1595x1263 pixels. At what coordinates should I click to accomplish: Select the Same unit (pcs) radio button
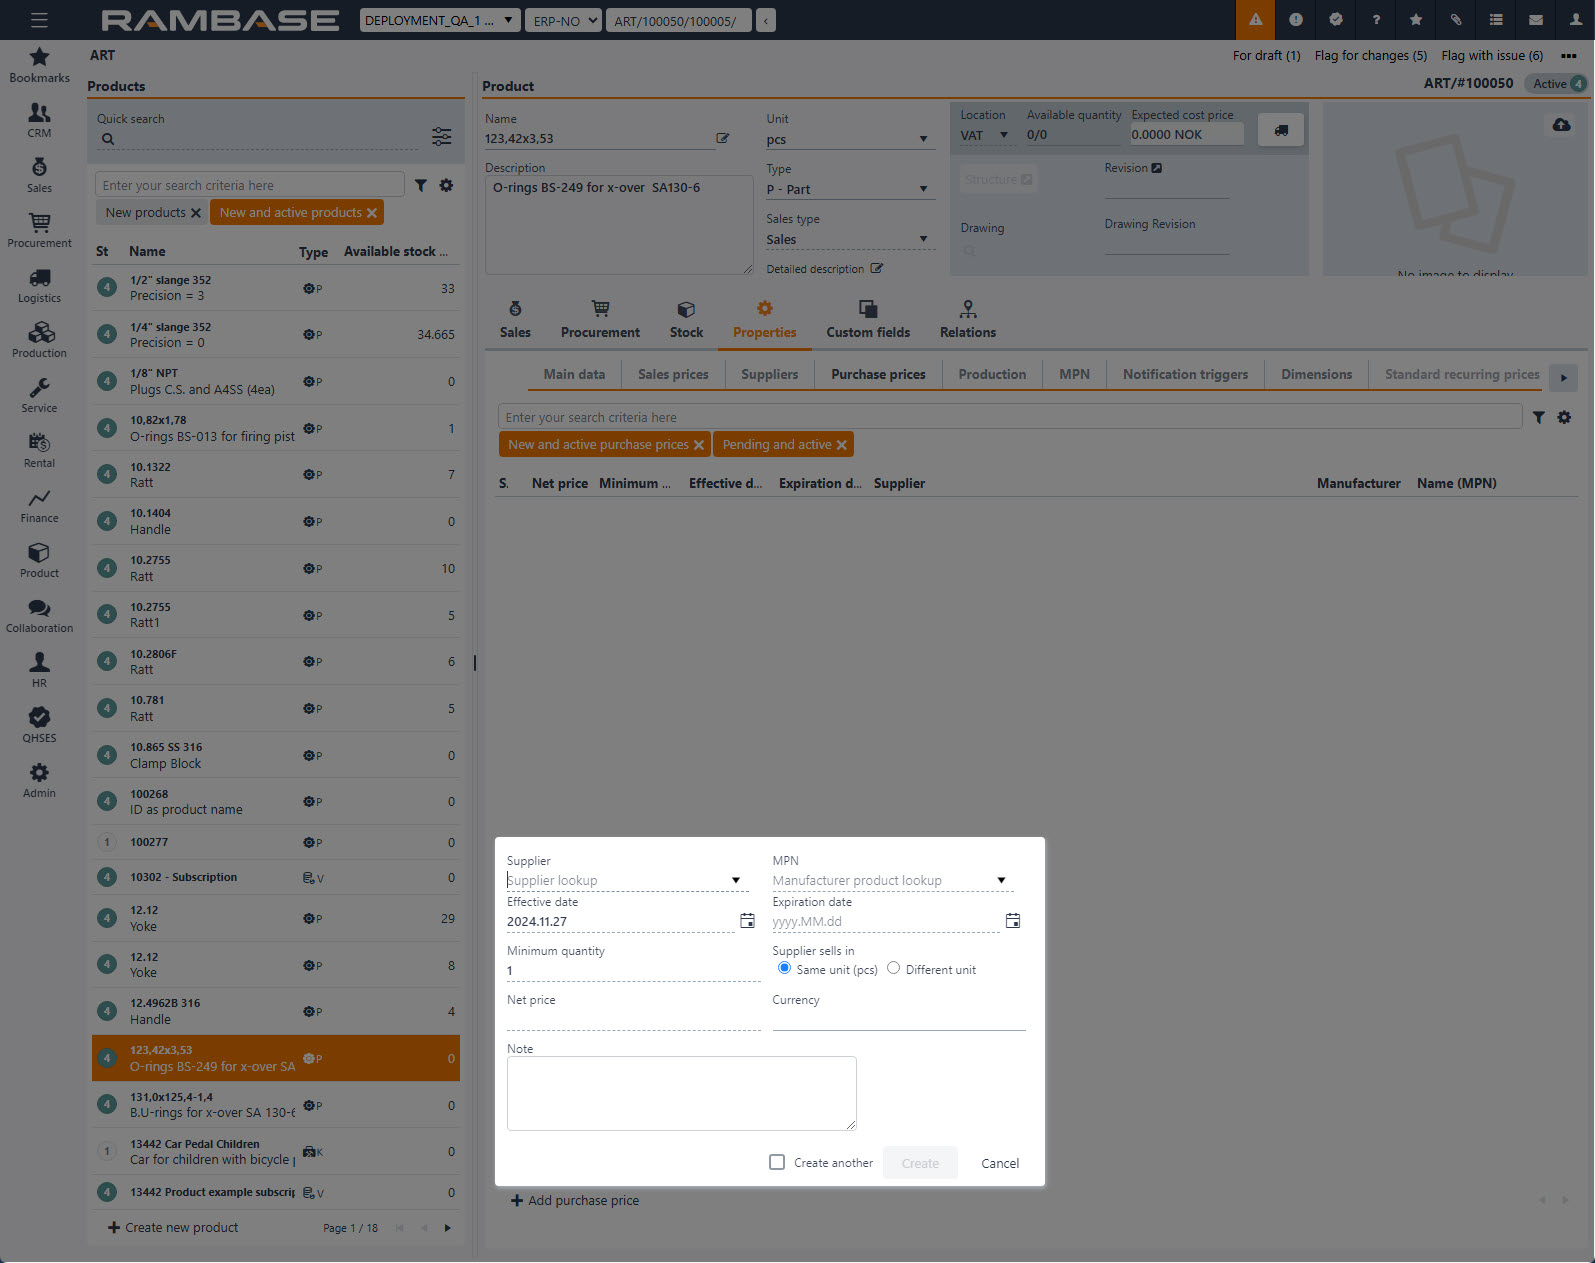coord(785,968)
